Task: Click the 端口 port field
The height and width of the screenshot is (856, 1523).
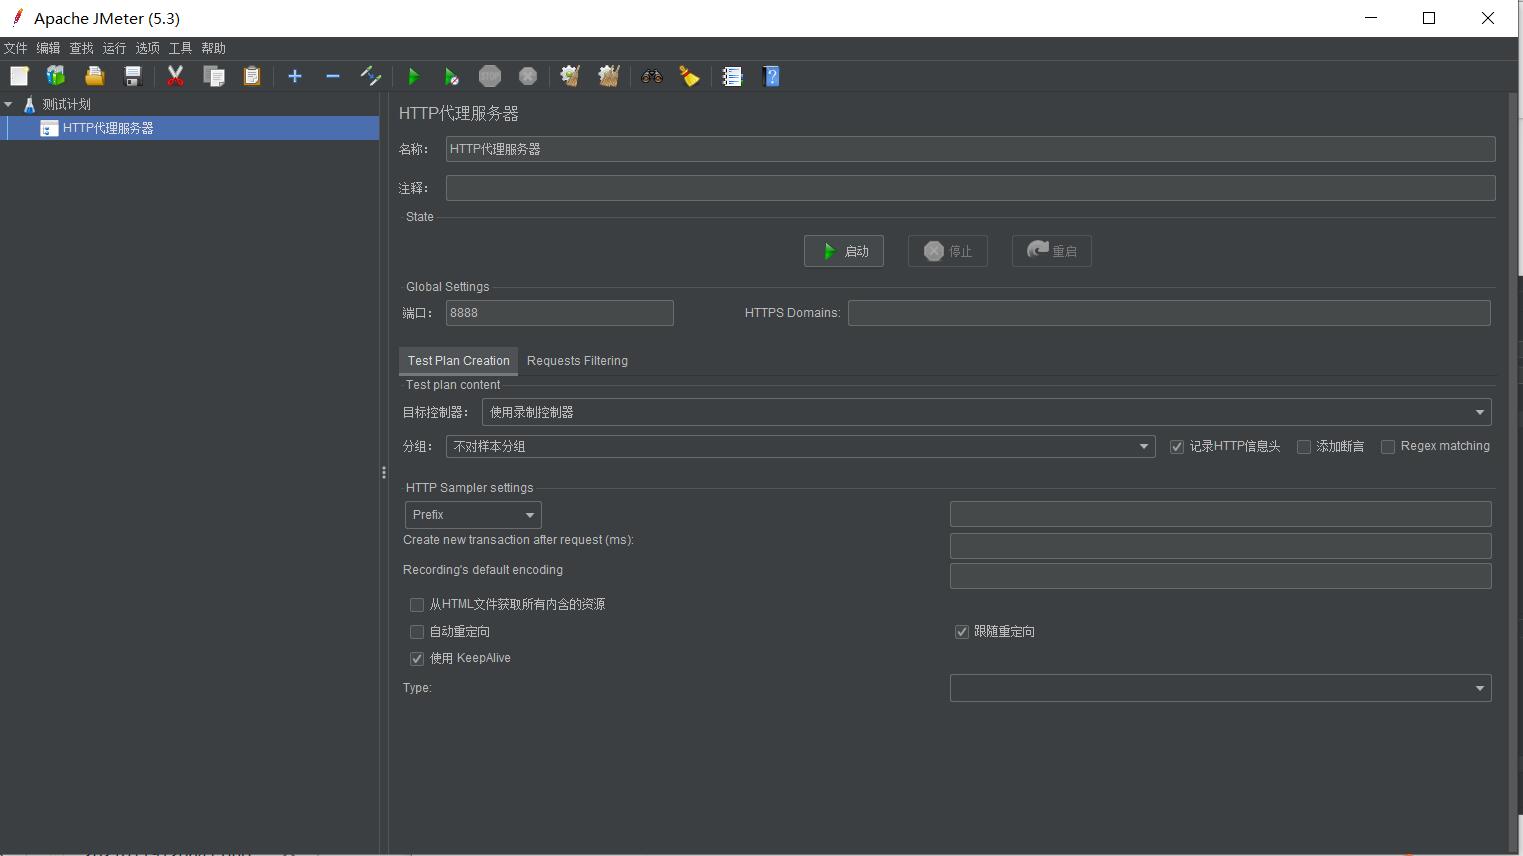Action: (x=560, y=313)
